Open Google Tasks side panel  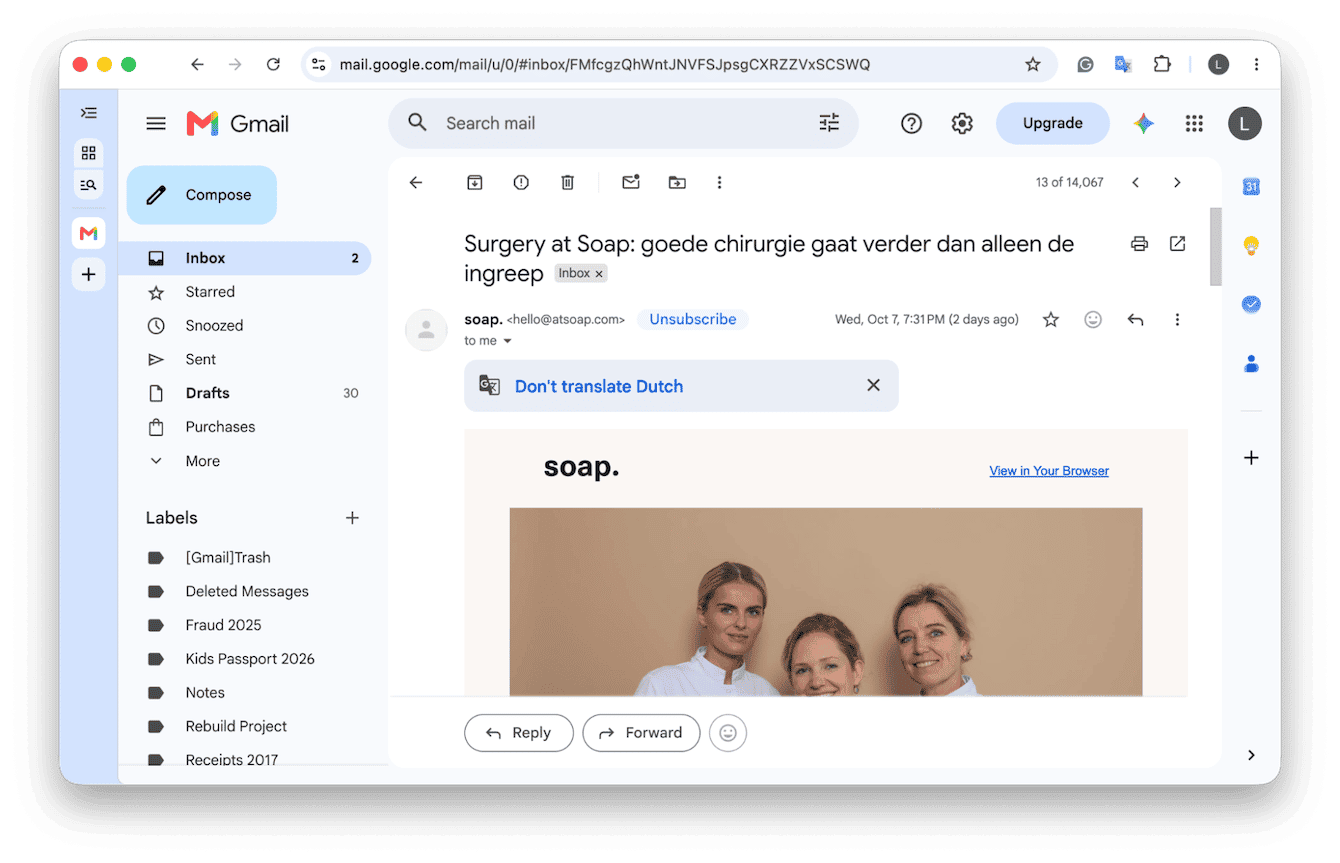tap(1251, 304)
